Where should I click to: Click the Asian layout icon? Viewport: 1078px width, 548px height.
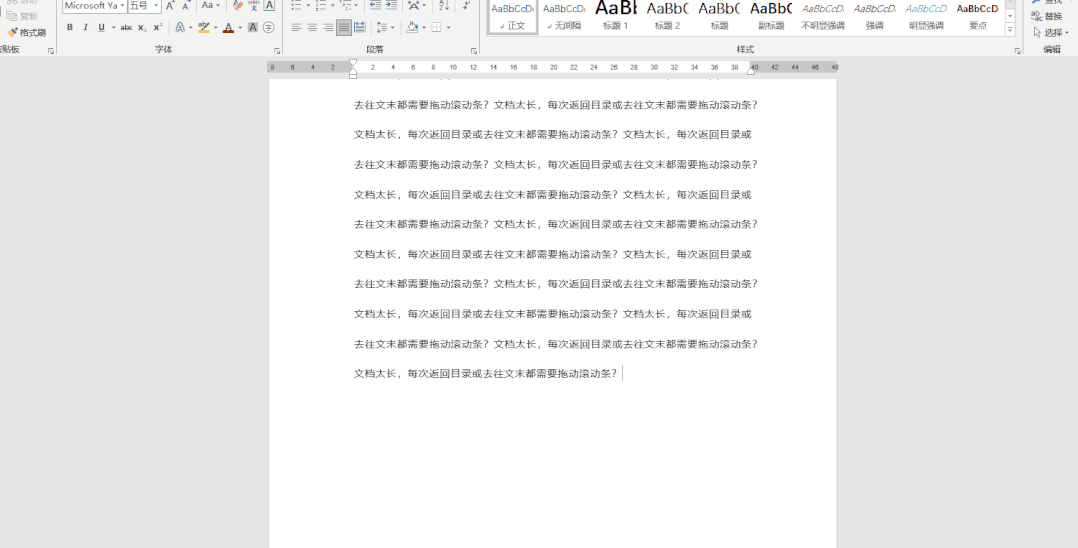(x=413, y=6)
